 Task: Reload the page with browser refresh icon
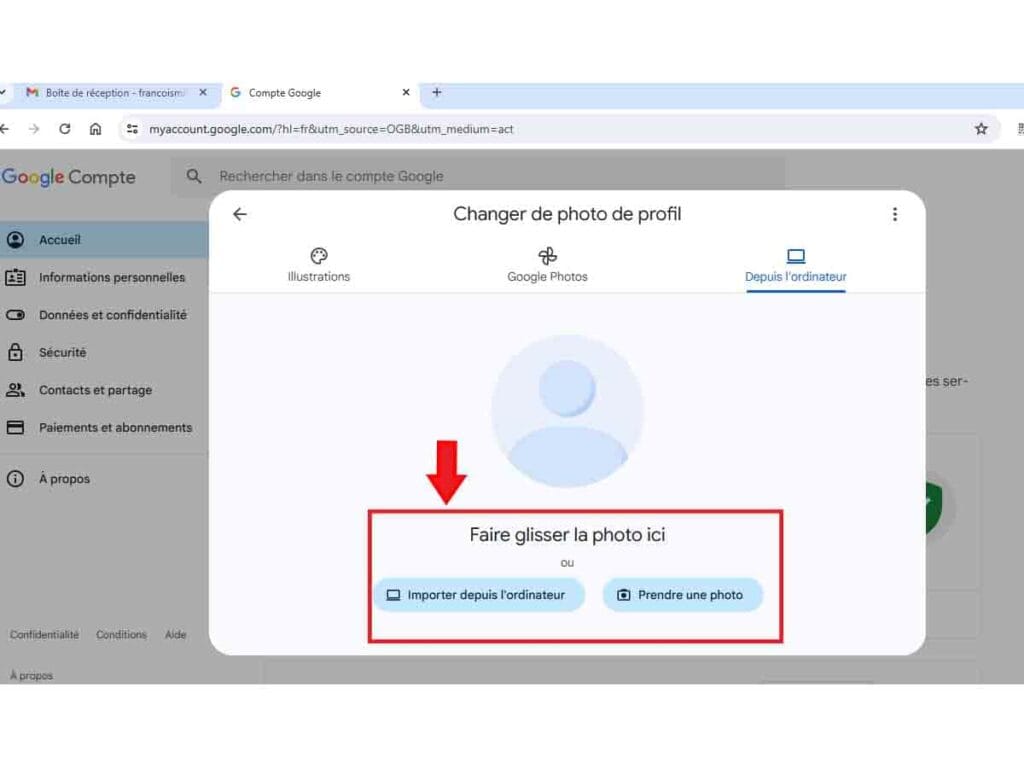(65, 129)
